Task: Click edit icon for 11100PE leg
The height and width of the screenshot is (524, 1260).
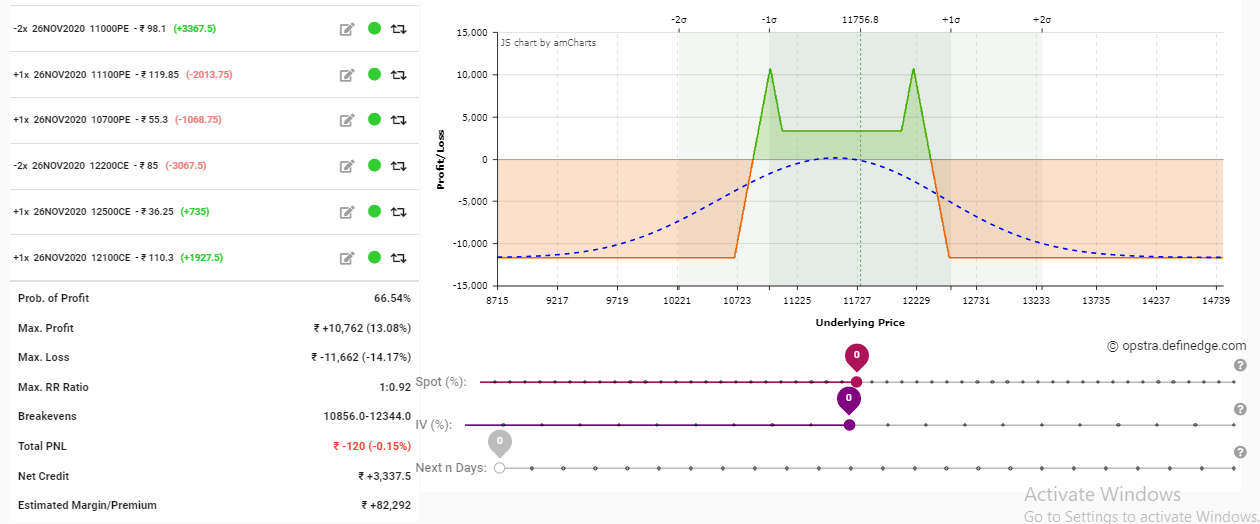Action: click(347, 75)
